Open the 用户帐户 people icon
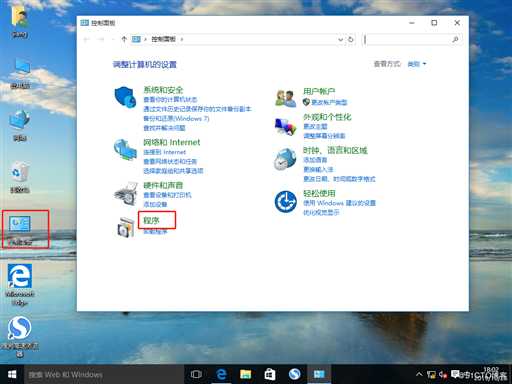This screenshot has height=384, width=512. tap(285, 98)
